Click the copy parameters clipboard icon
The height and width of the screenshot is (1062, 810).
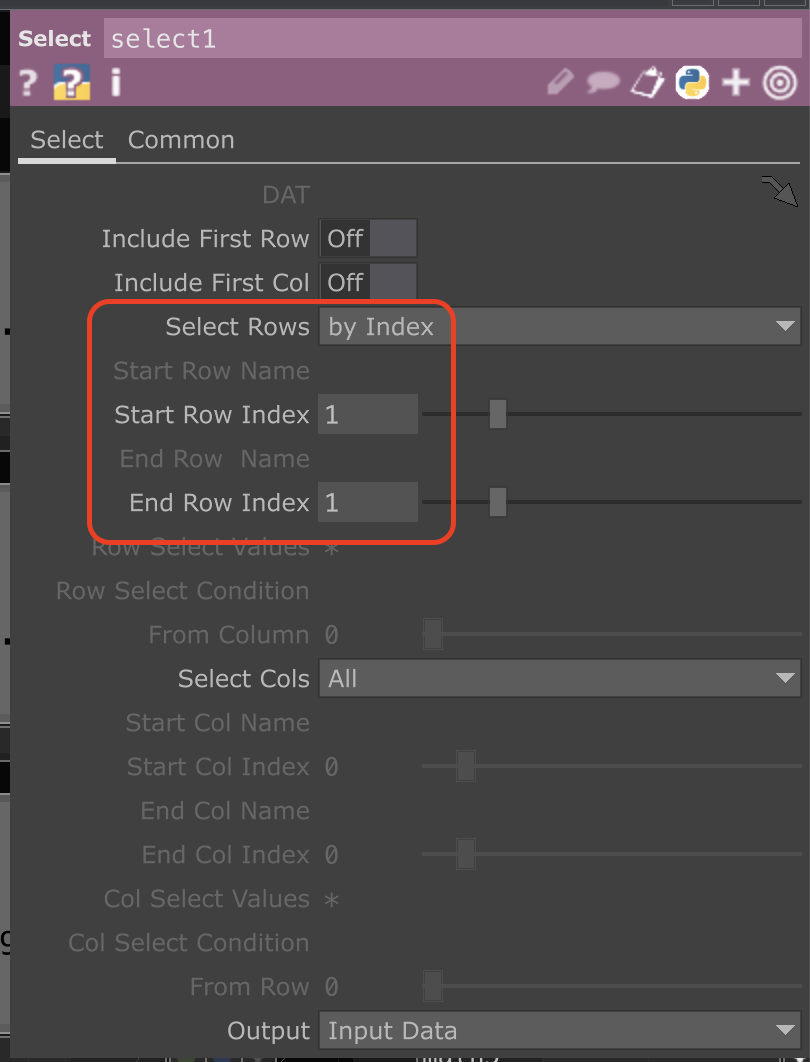point(647,83)
